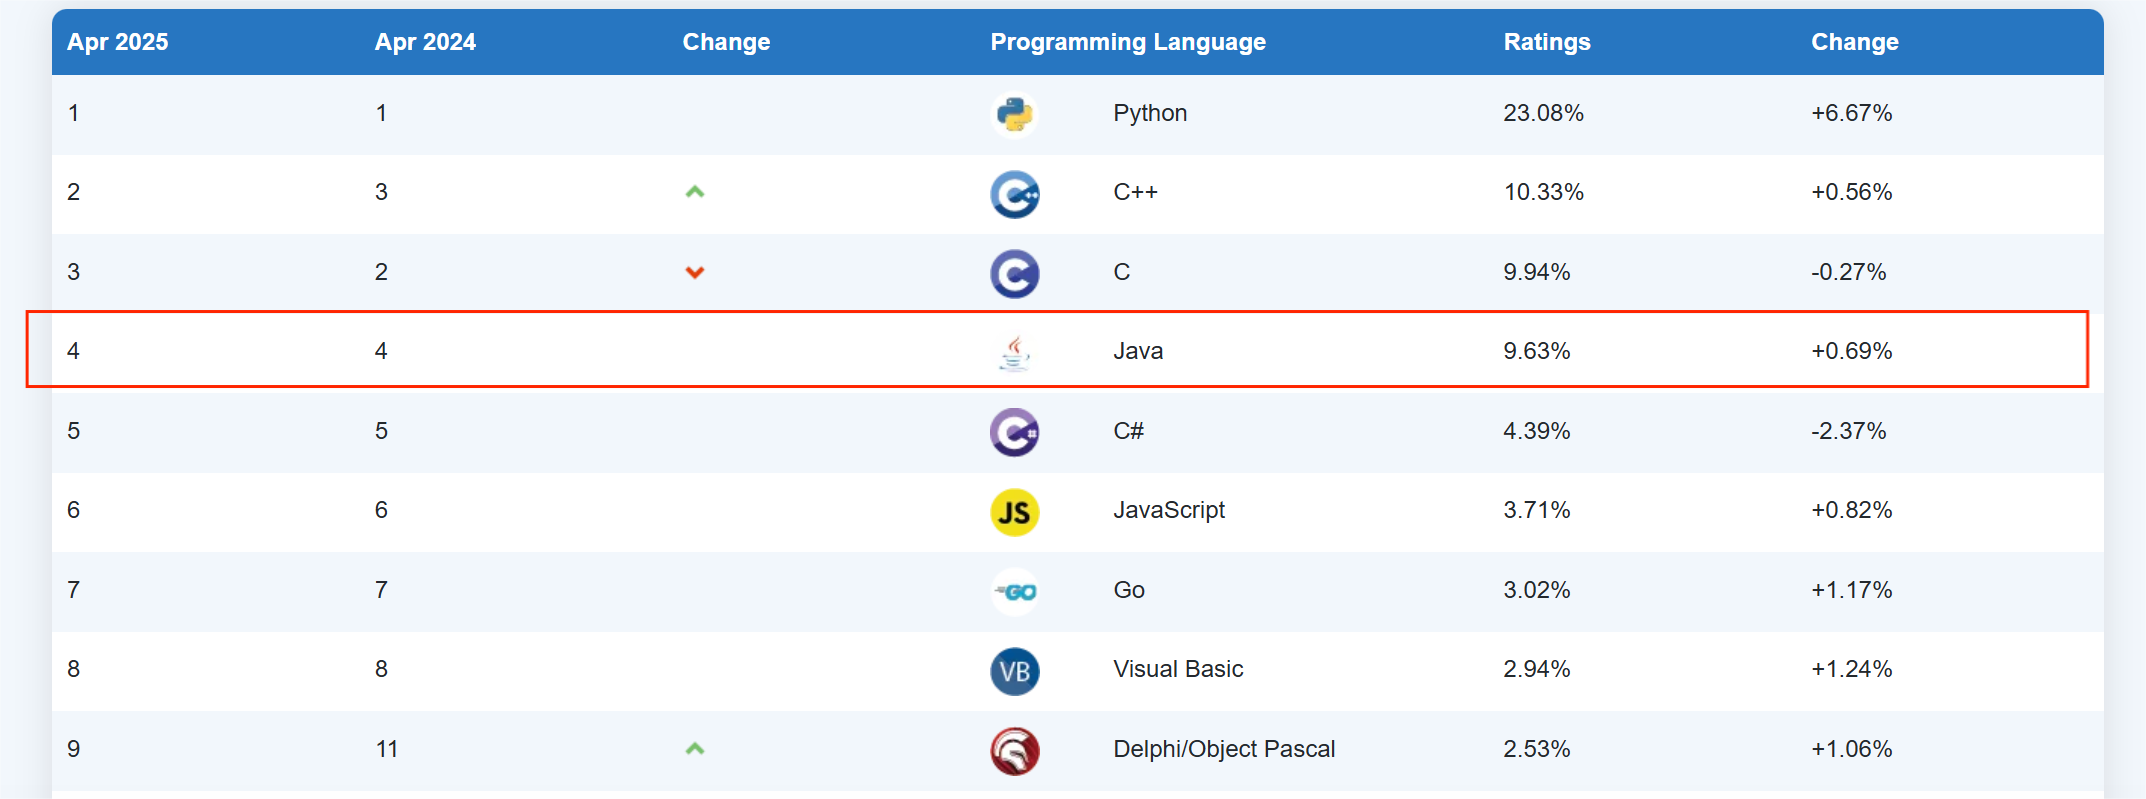Click the +0.82% change value
2146x799 pixels.
point(1851,510)
